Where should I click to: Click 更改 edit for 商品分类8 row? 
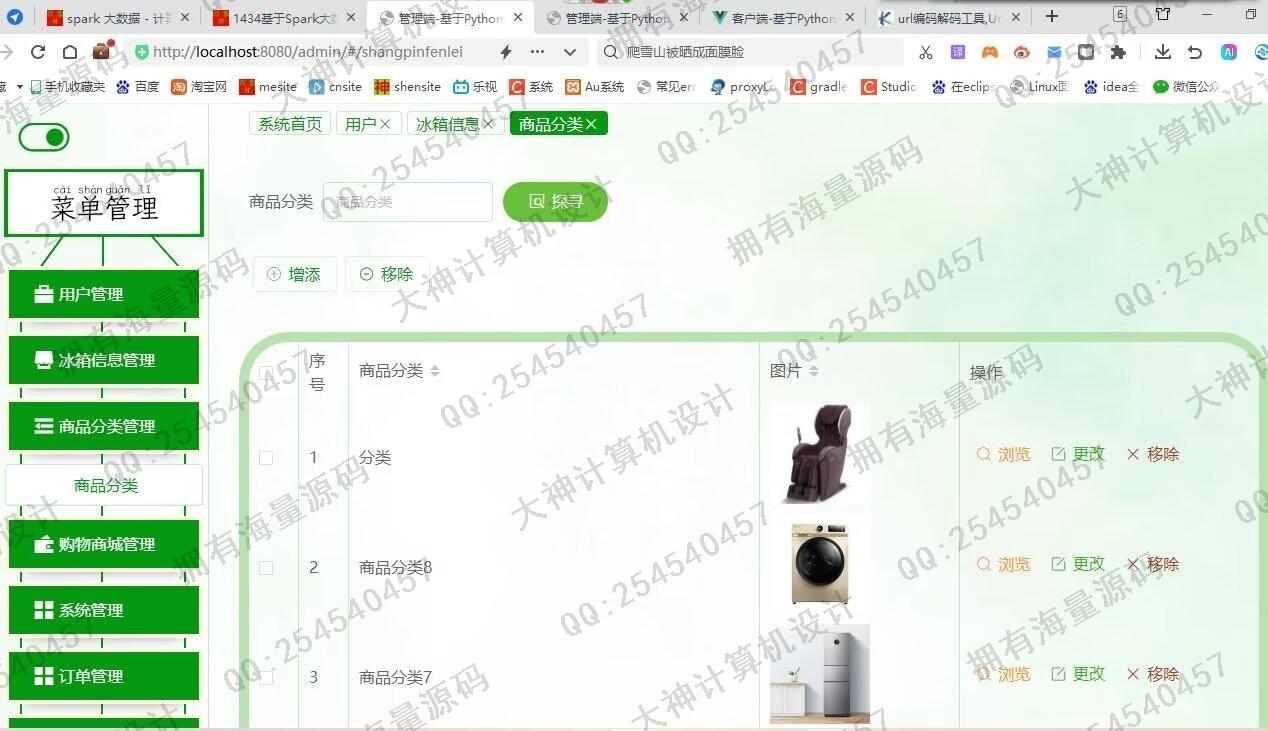coord(1078,564)
